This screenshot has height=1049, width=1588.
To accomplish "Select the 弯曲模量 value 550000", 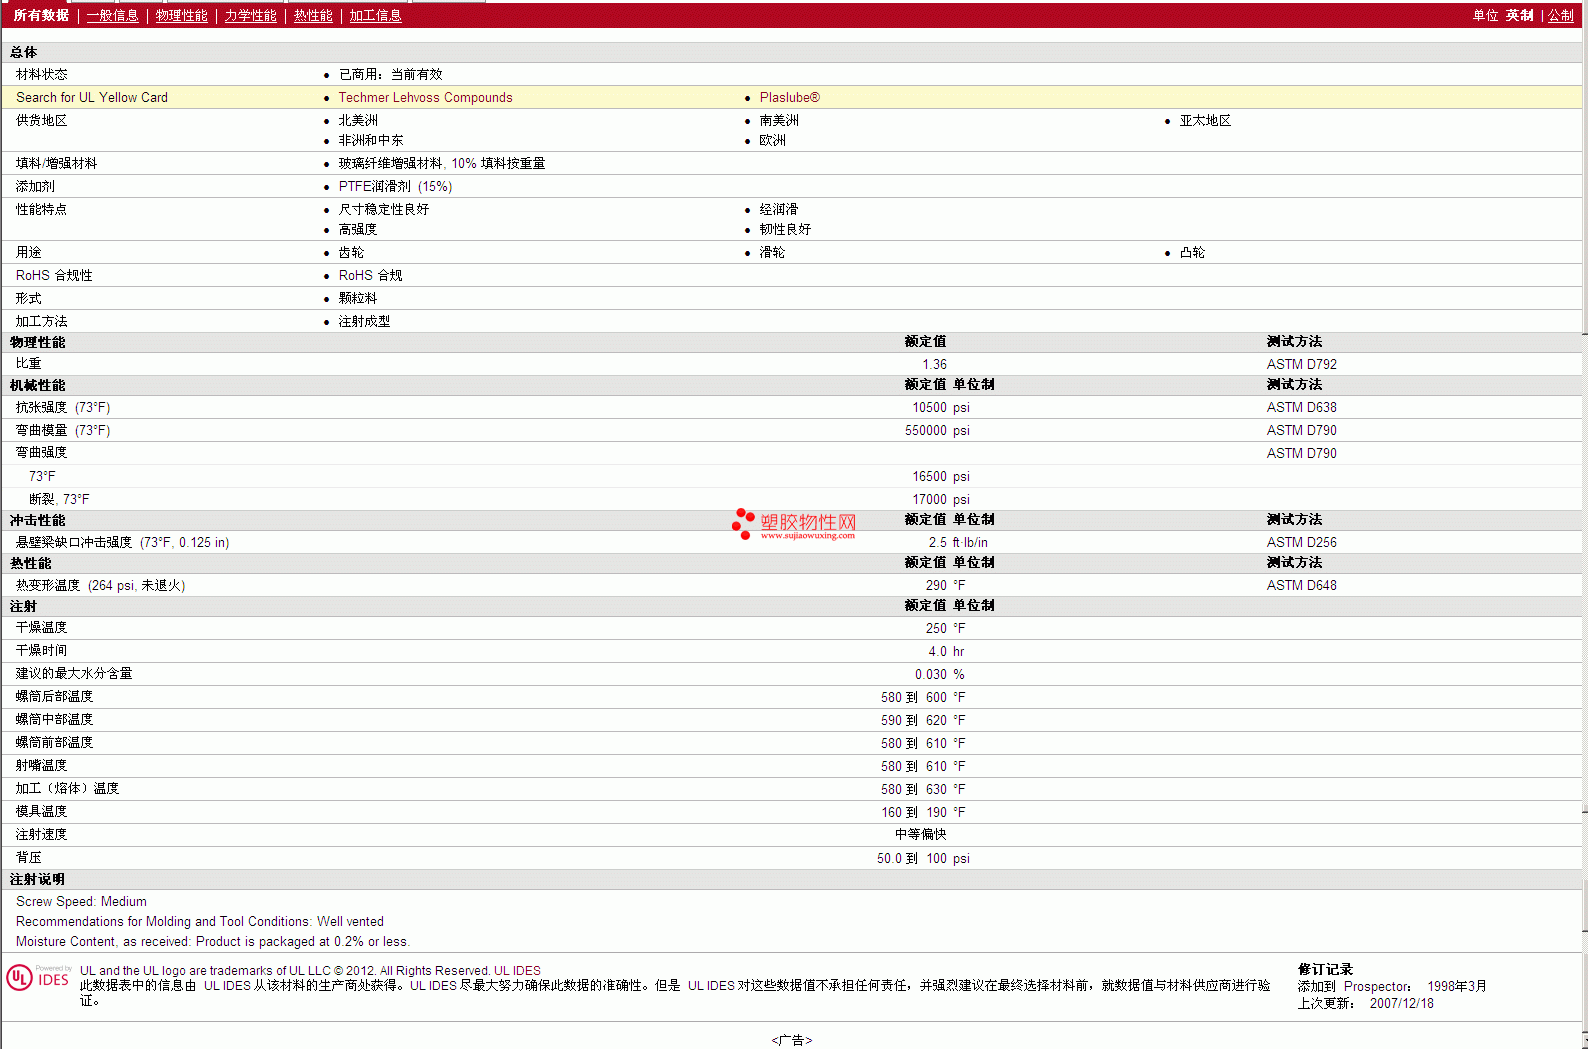I will tap(925, 431).
